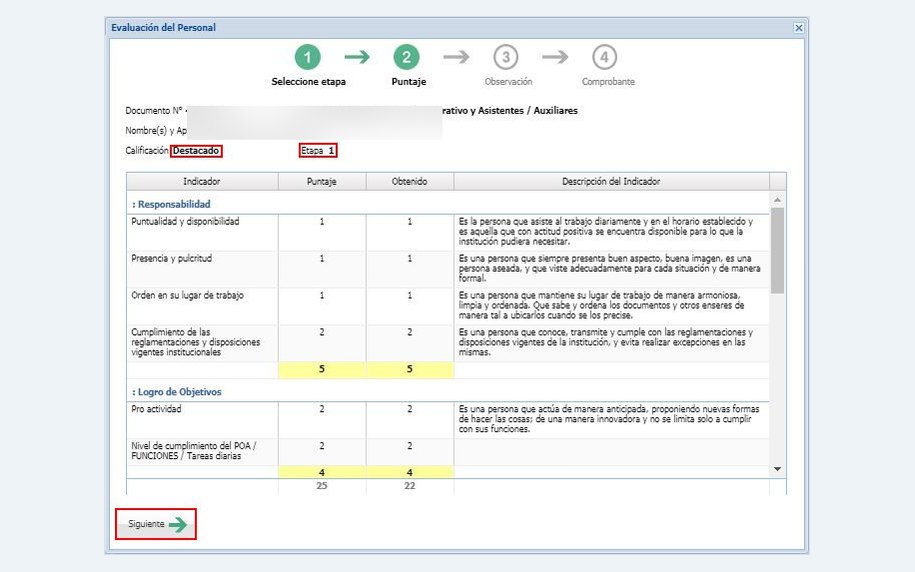Click Obtenido value for Cumplimiento reglamentaciones

(x=410, y=332)
